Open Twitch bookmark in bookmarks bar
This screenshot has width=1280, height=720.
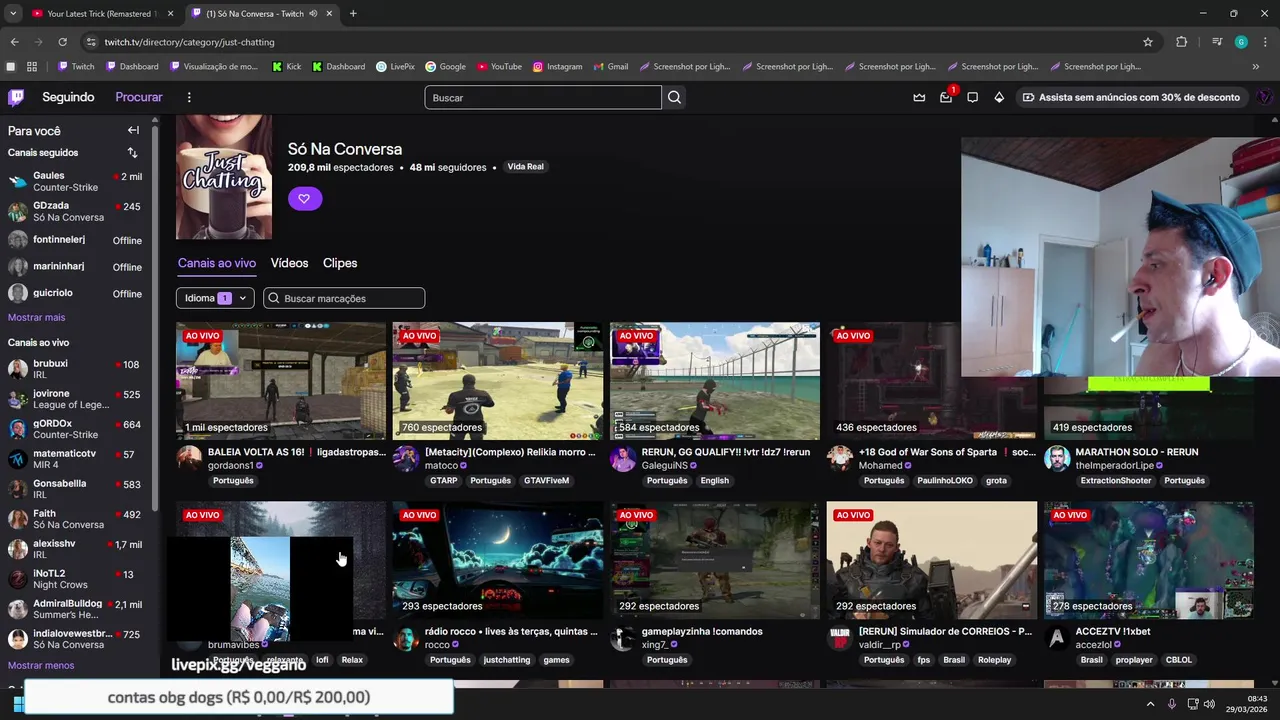pos(76,67)
